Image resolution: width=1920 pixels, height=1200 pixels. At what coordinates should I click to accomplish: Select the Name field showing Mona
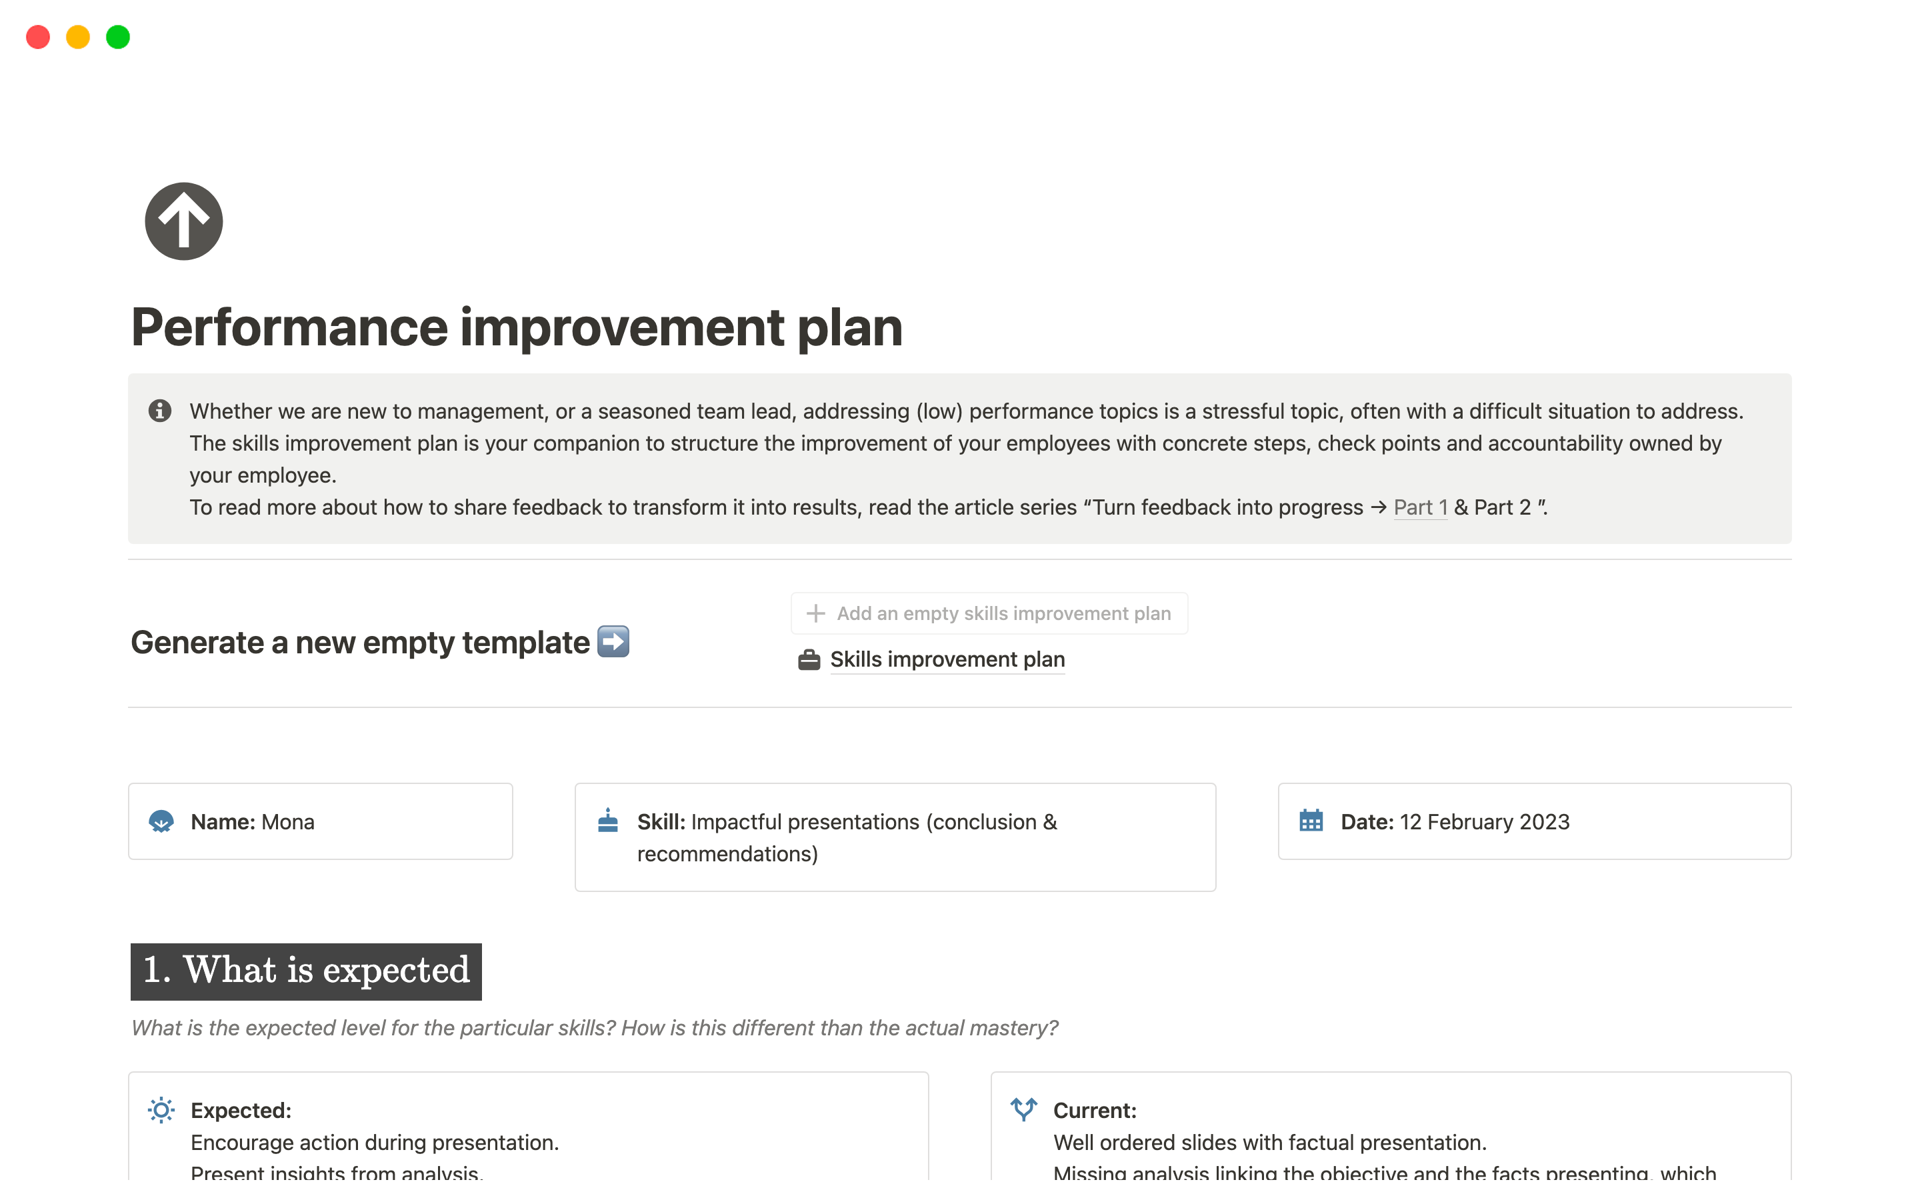click(288, 821)
